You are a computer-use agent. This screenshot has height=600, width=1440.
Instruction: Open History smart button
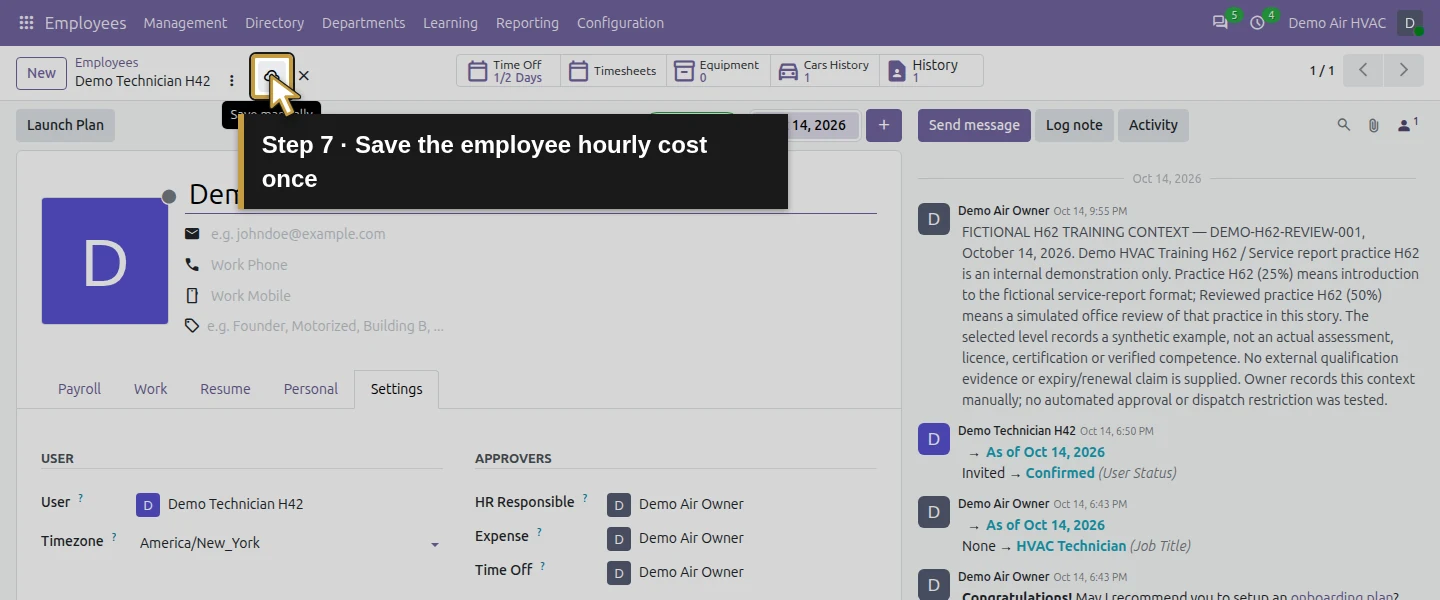[931, 71]
